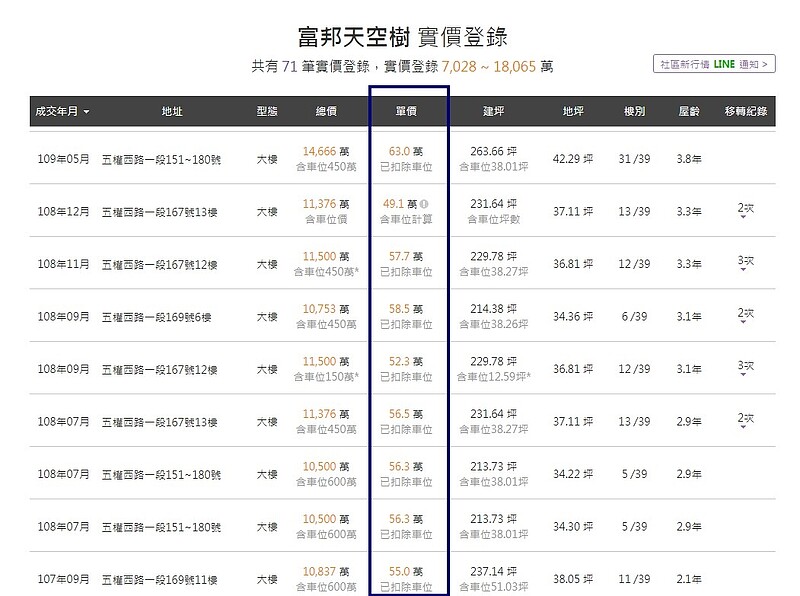Click the 富邦天空樹 實價登錄 page title
Image resolution: width=800 pixels, height=596 pixels.
[x=403, y=37]
